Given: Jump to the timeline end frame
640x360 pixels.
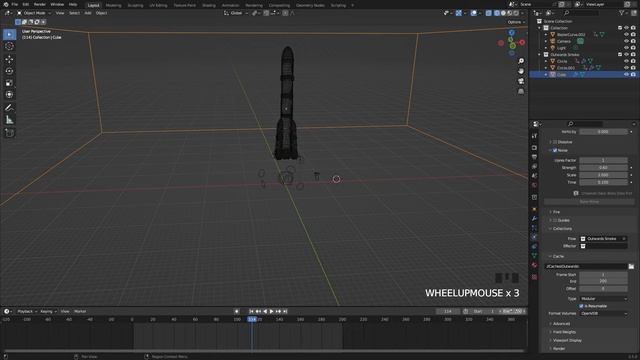Looking at the screenshot, I should pyautogui.click(x=285, y=311).
